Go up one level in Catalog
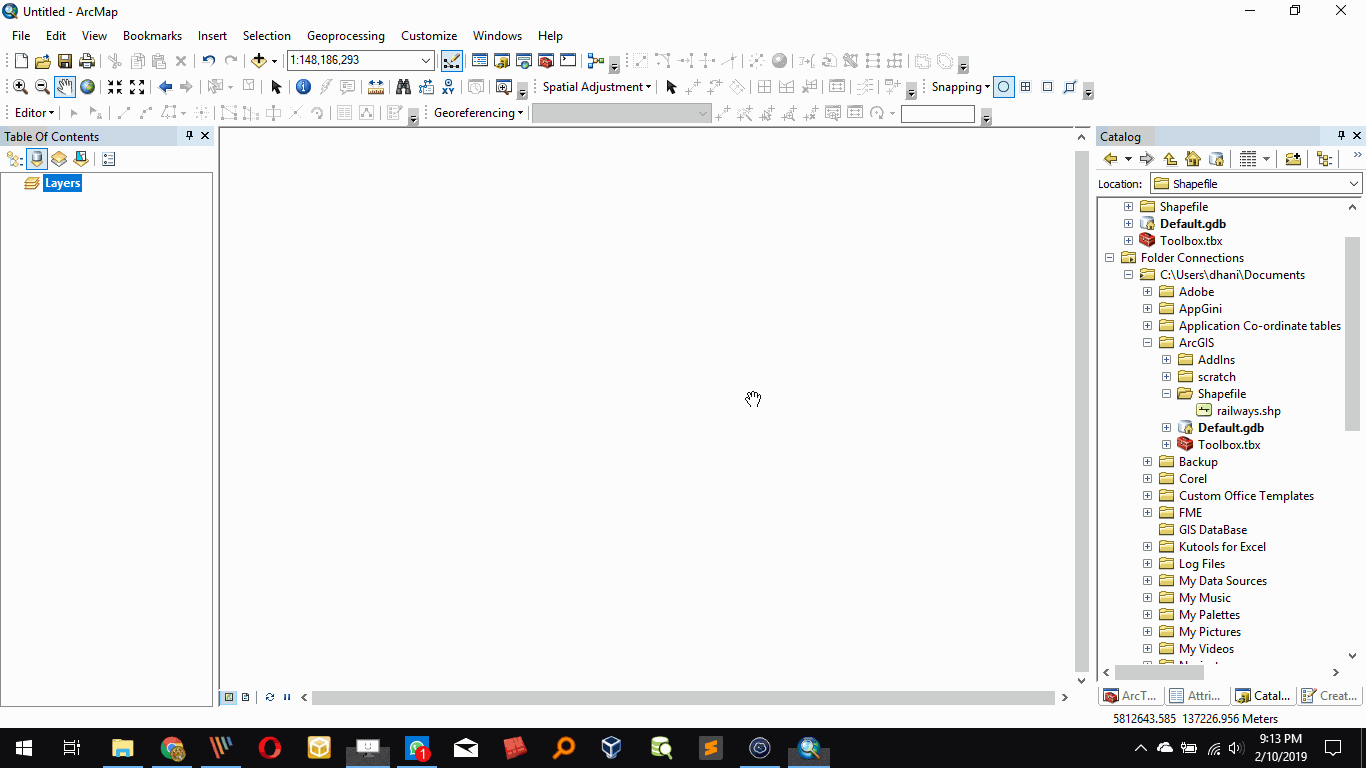This screenshot has width=1366, height=768. (1170, 159)
